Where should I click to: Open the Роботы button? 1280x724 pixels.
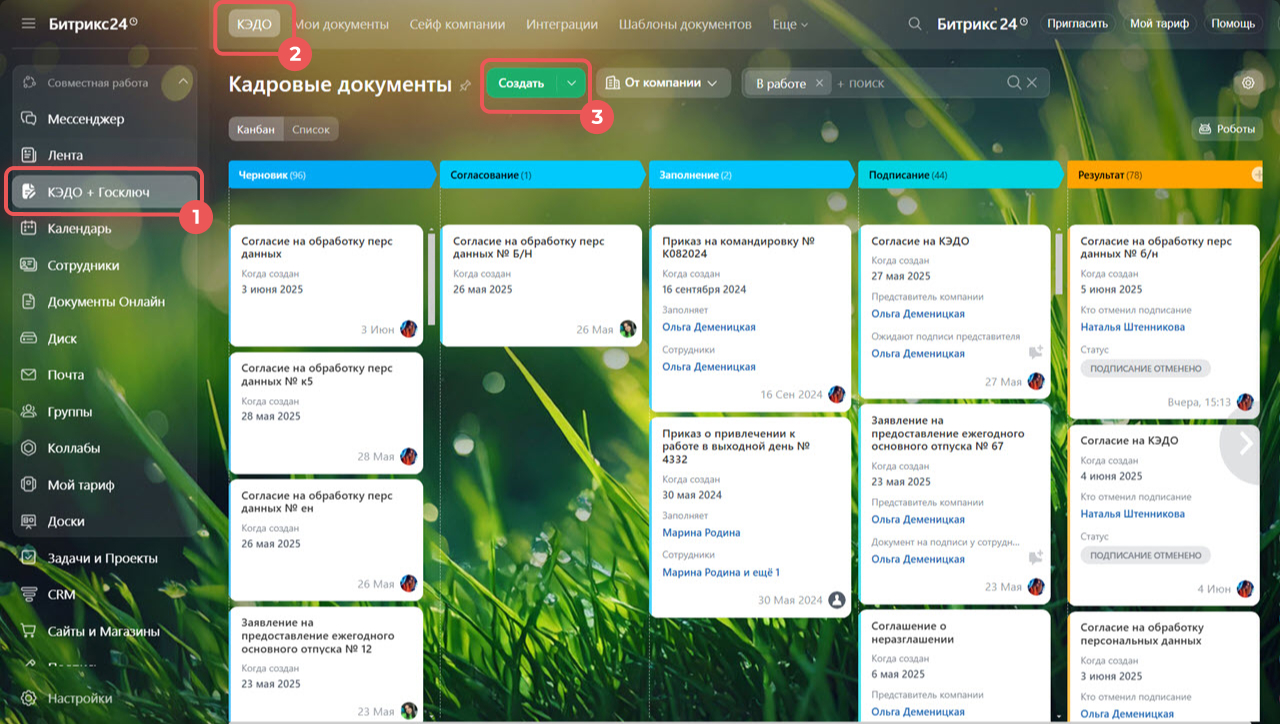pos(1227,129)
